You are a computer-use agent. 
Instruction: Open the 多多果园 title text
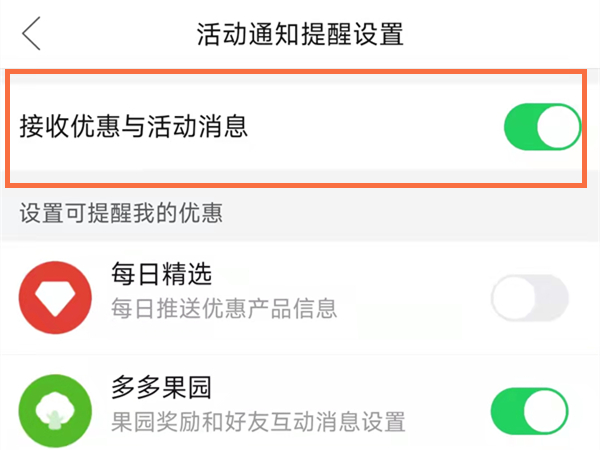pos(162,387)
